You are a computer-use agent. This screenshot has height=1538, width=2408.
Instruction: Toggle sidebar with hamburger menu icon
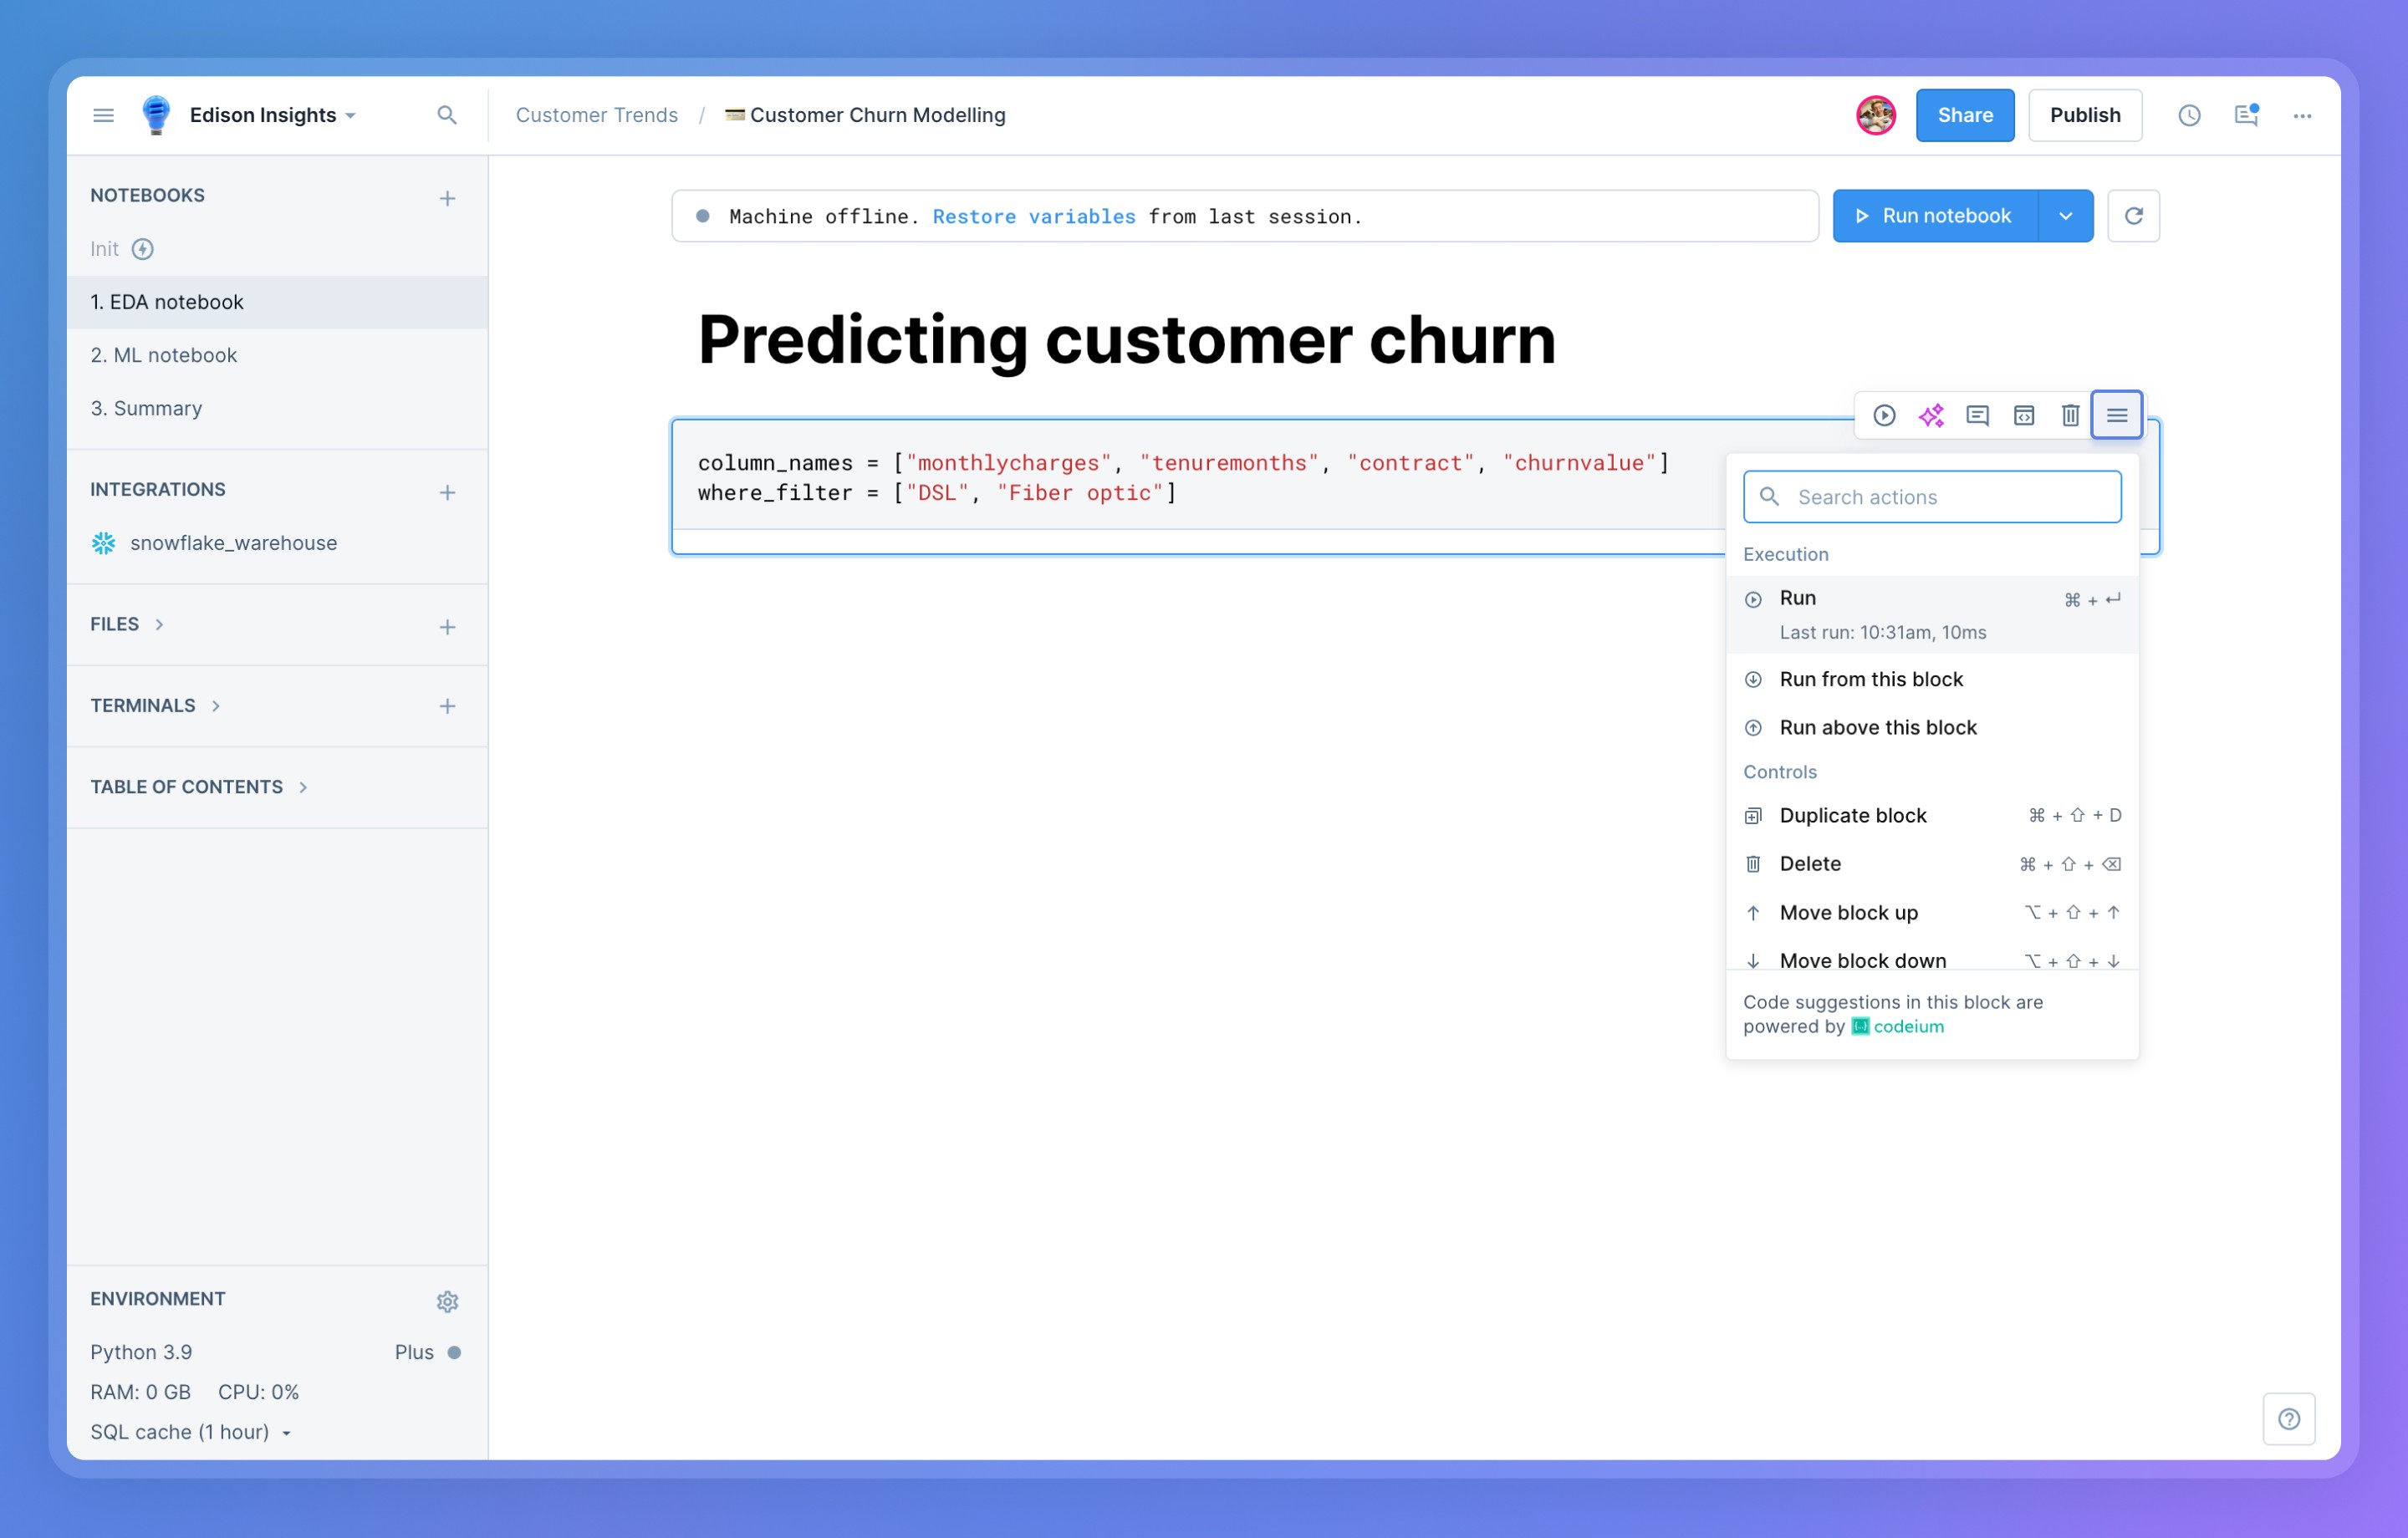(103, 115)
